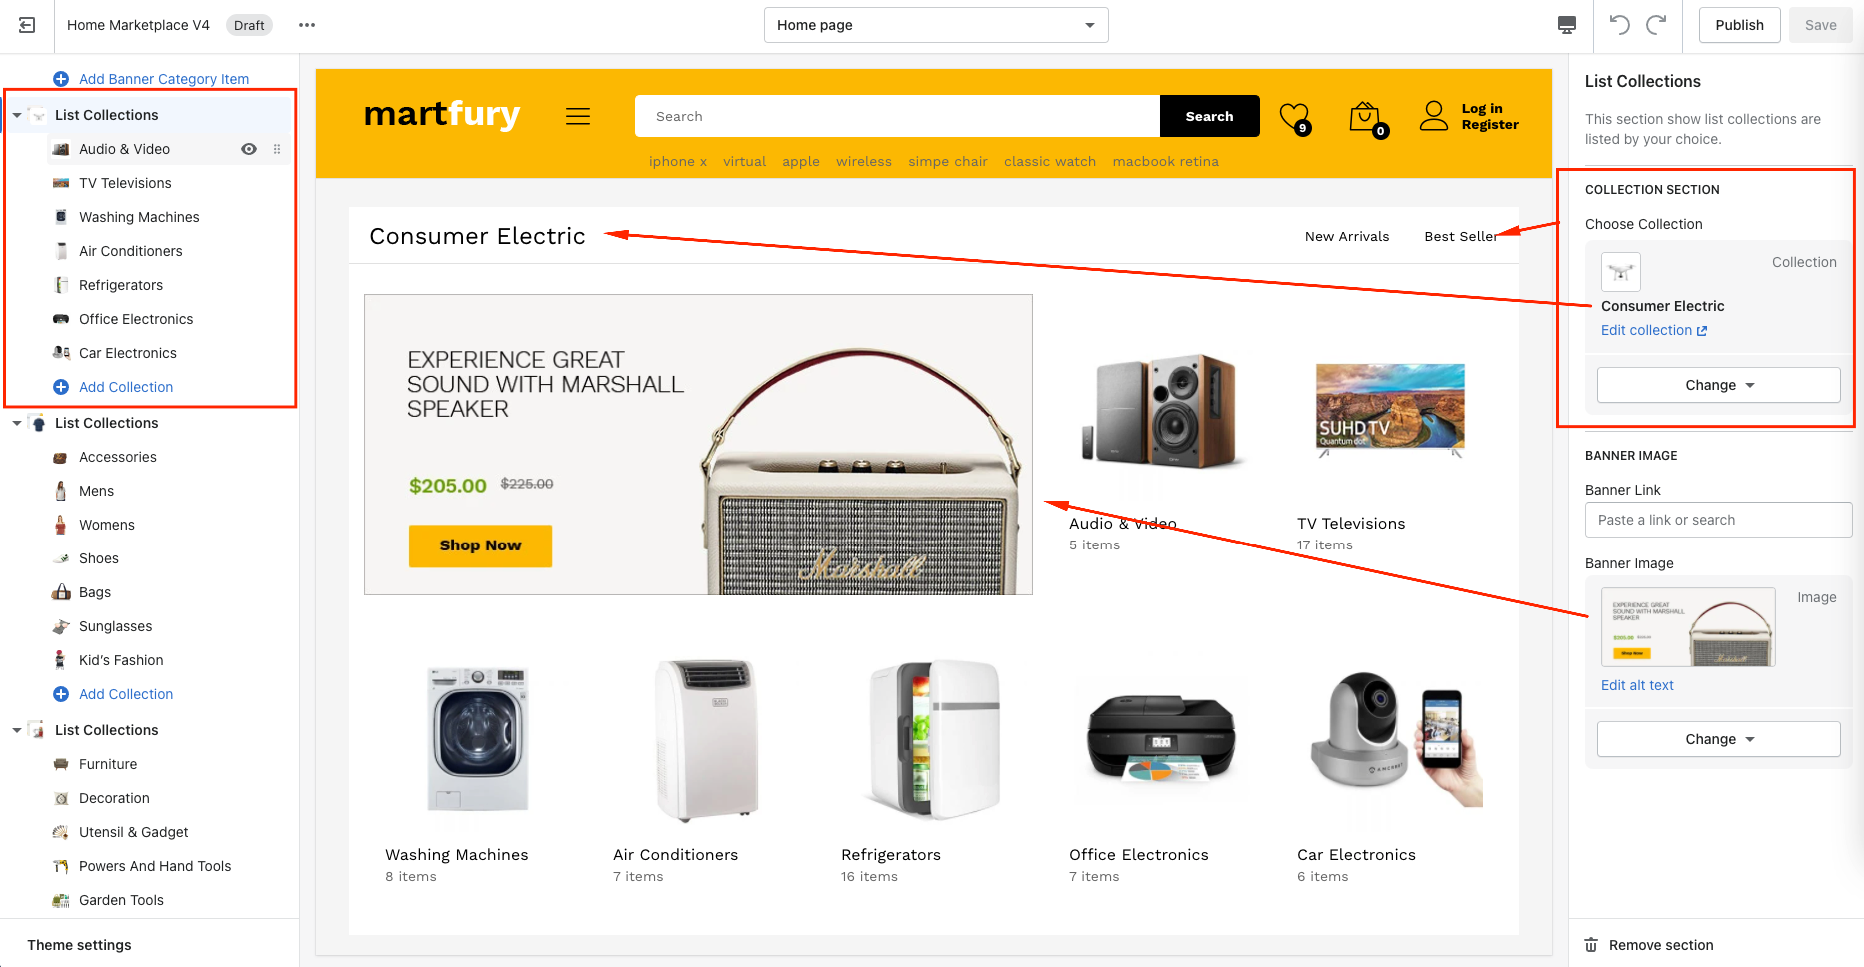Image resolution: width=1864 pixels, height=967 pixels.
Task: Click the redo arrow icon
Action: tap(1656, 25)
